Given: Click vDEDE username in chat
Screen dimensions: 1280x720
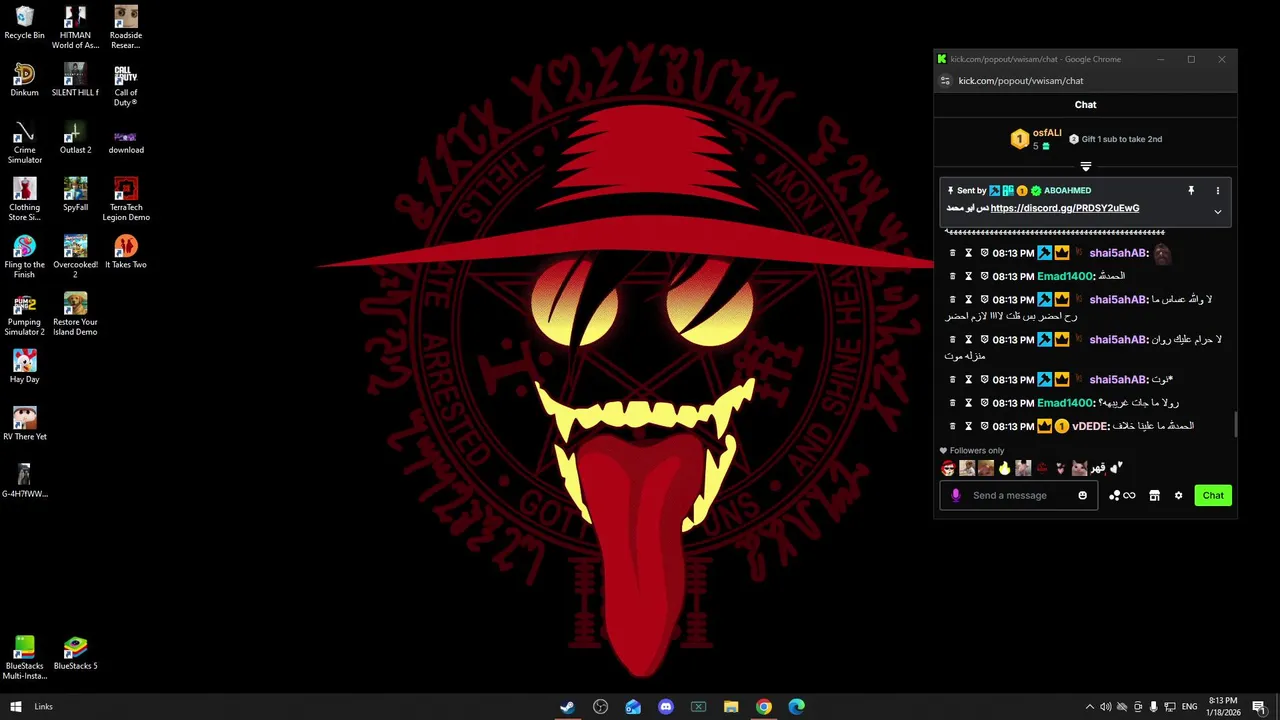Looking at the screenshot, I should coord(1091,426).
